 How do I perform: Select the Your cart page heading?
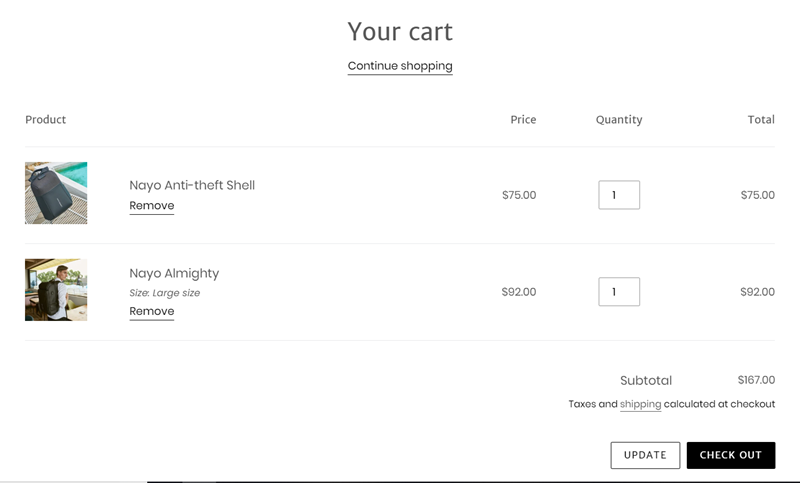pos(400,32)
